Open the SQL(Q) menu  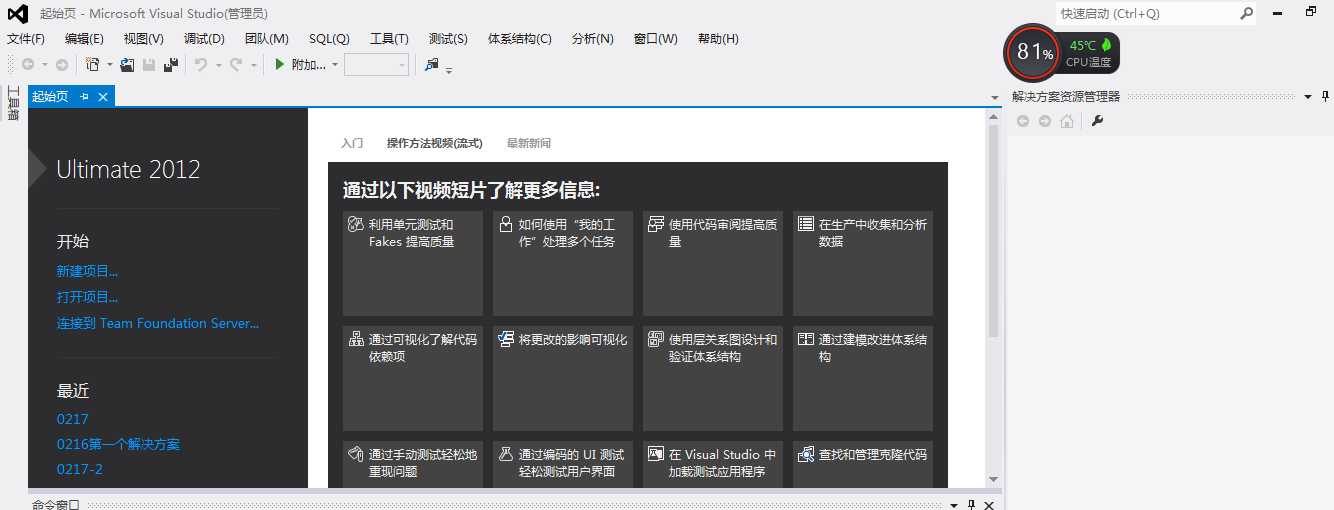click(329, 39)
